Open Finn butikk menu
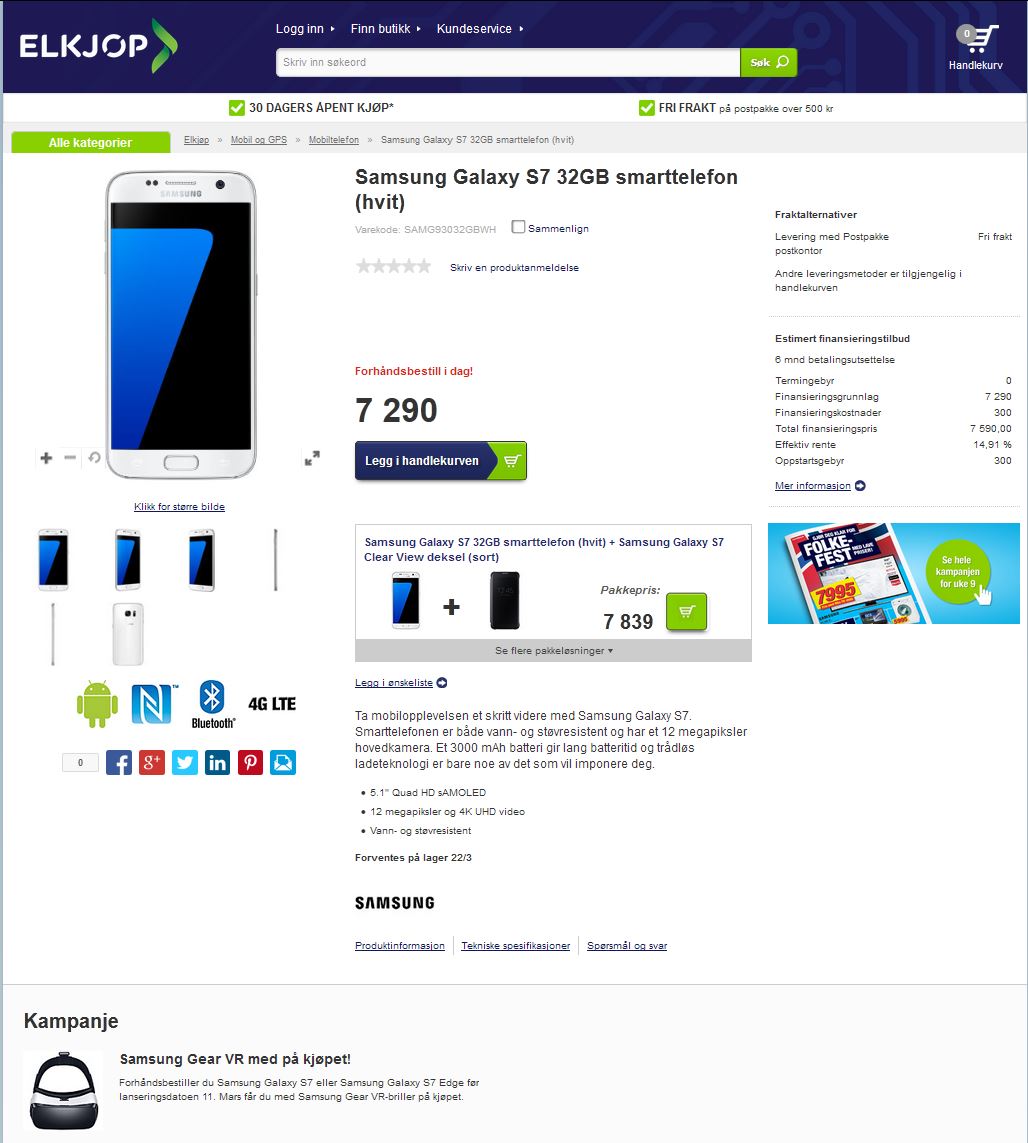The width and height of the screenshot is (1028, 1143). click(x=386, y=28)
